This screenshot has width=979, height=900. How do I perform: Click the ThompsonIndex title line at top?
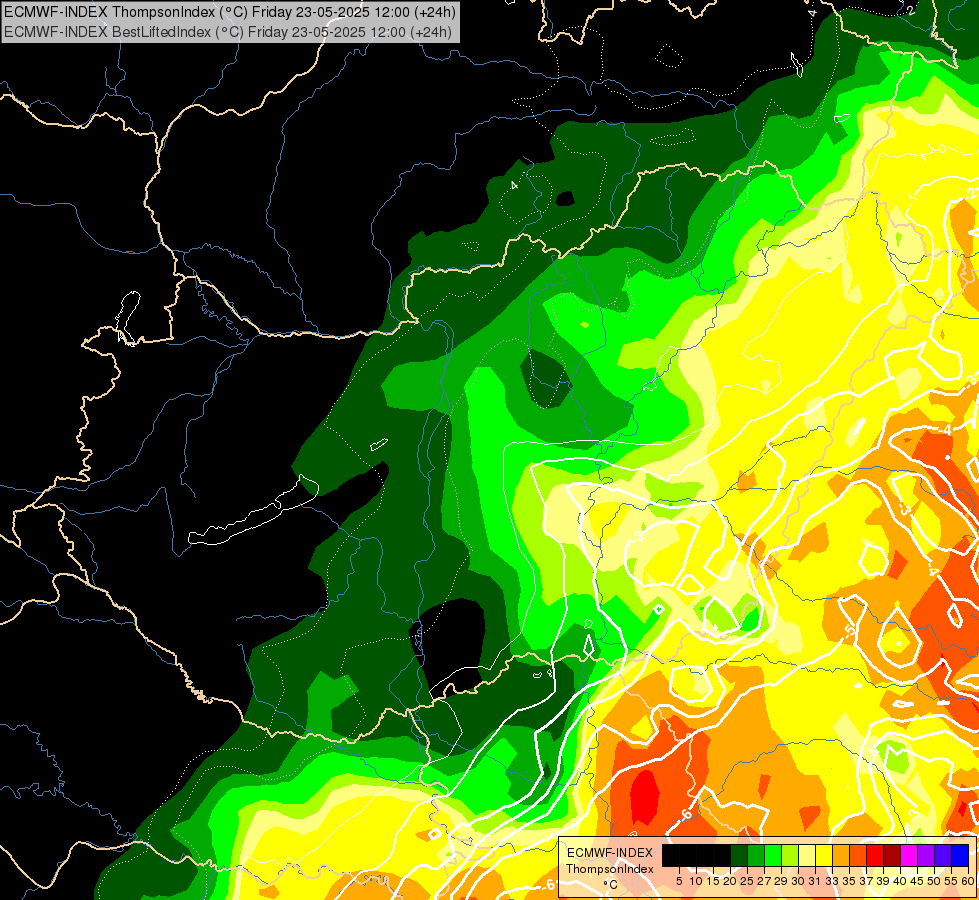coord(230,11)
